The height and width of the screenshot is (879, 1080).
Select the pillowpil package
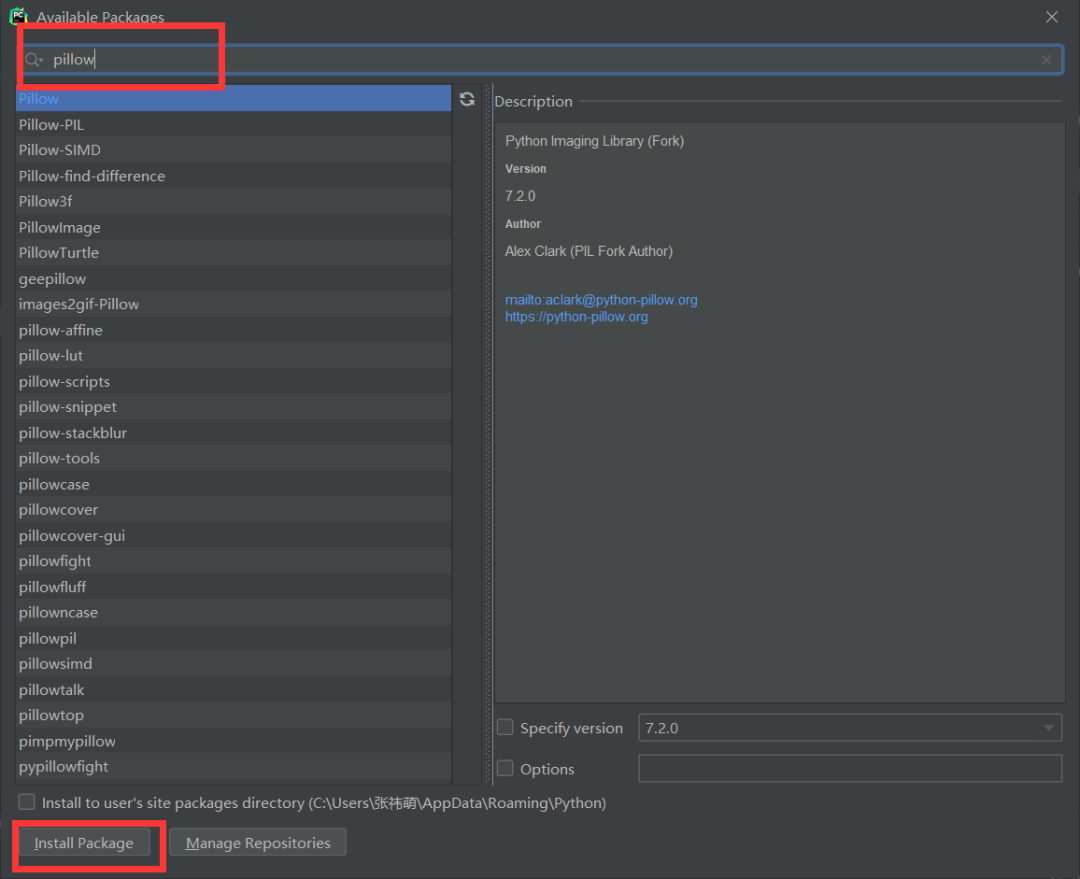pyautogui.click(x=233, y=639)
